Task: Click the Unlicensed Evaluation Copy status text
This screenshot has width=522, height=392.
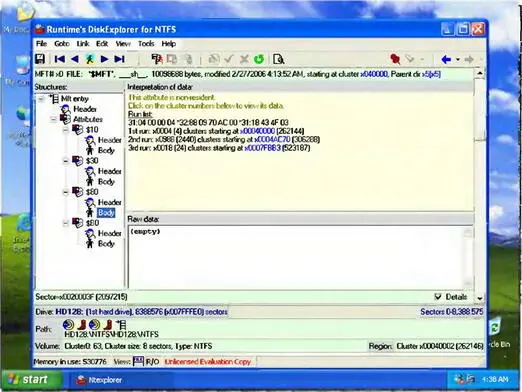Action: pyautogui.click(x=208, y=362)
